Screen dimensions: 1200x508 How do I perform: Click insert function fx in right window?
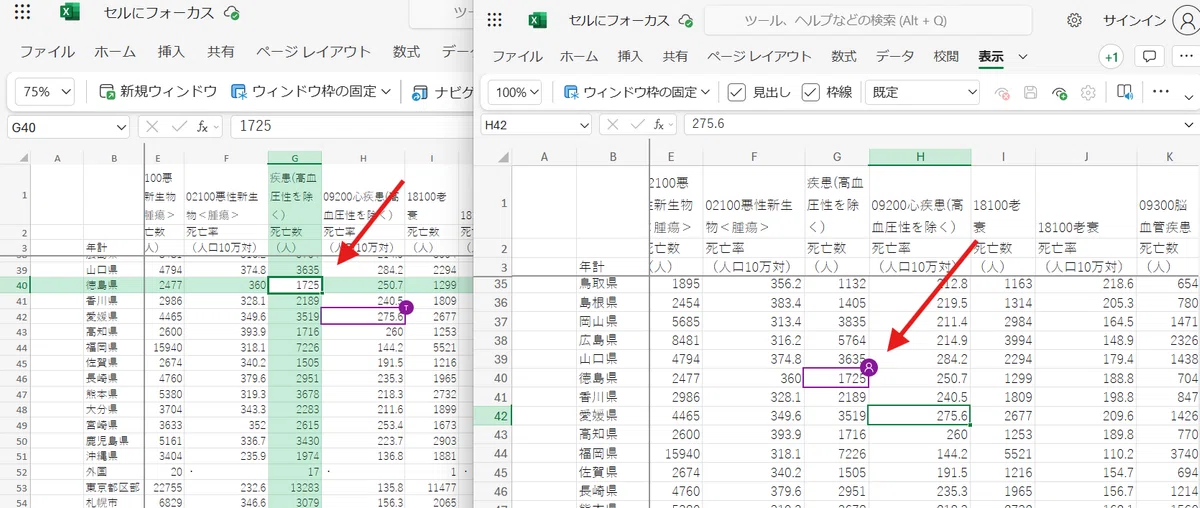point(658,125)
